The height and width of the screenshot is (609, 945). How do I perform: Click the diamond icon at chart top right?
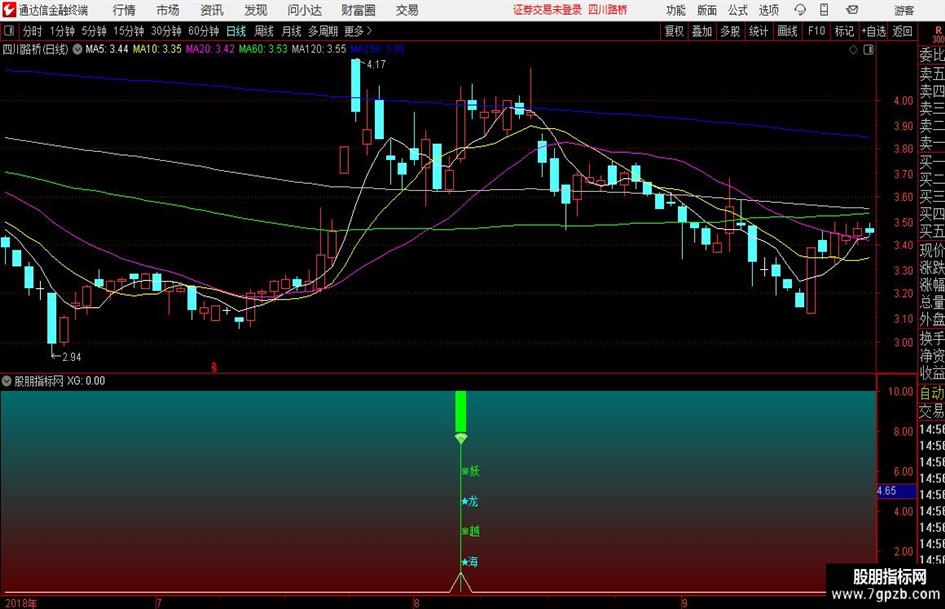(x=853, y=49)
